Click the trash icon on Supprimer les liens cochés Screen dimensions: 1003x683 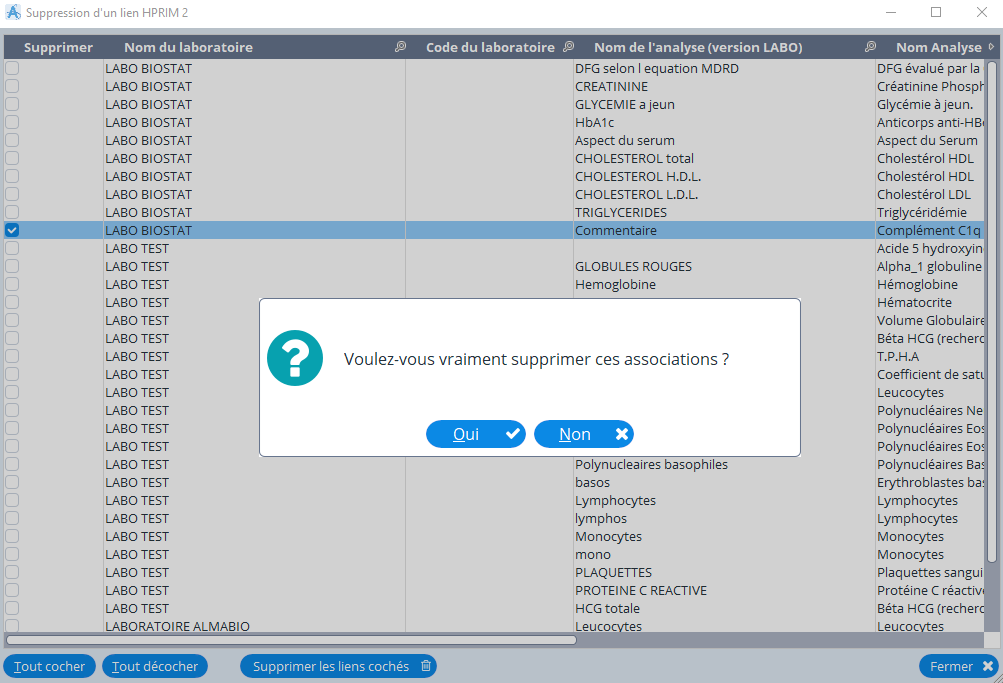426,666
